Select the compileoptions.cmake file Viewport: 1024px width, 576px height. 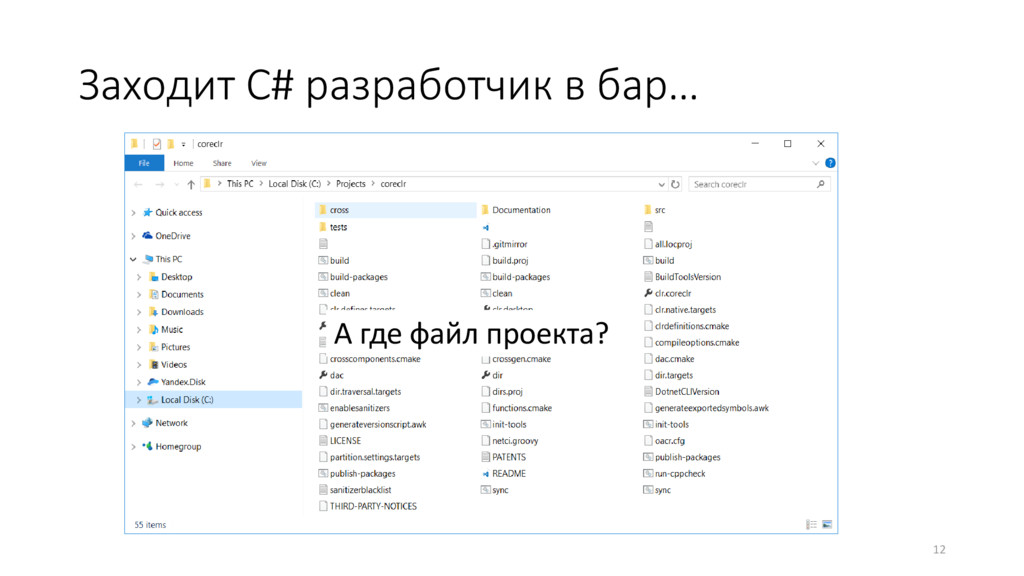click(x=697, y=342)
